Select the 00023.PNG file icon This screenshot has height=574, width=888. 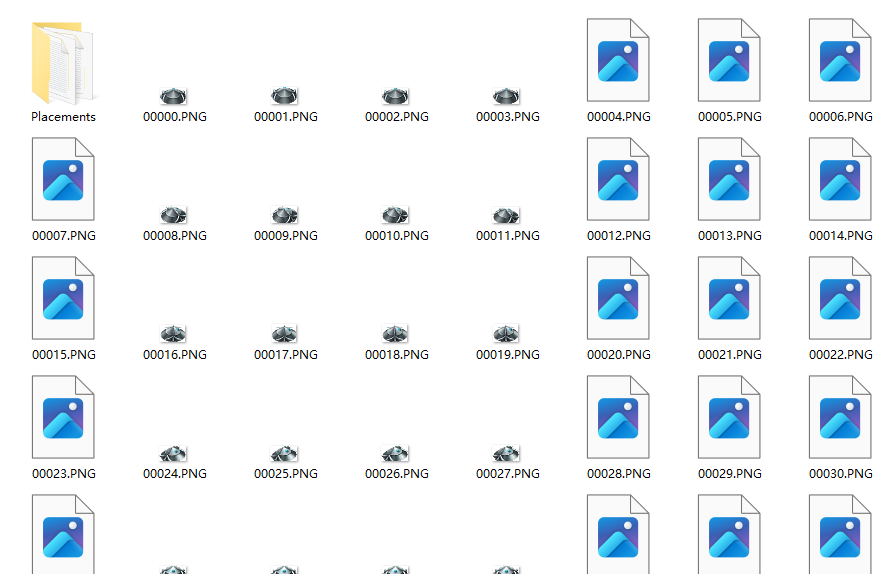(x=63, y=418)
